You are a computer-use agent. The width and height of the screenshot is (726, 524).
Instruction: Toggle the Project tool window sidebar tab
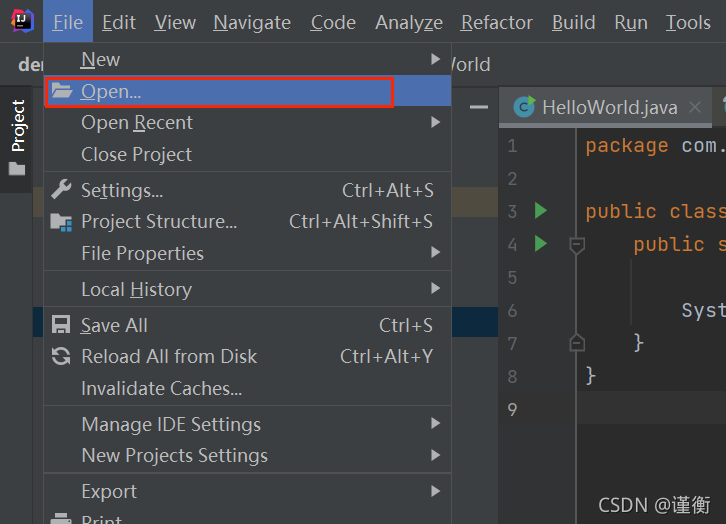(x=17, y=139)
